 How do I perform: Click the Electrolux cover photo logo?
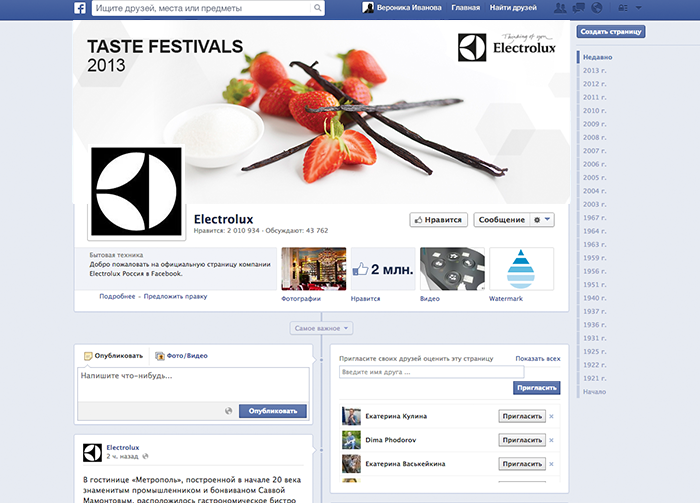point(507,46)
